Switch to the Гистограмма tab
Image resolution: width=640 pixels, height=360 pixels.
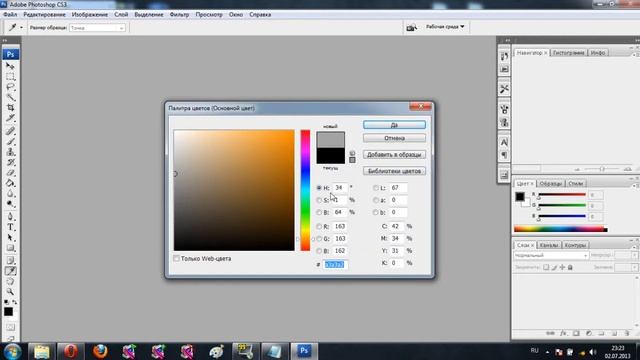(x=569, y=53)
